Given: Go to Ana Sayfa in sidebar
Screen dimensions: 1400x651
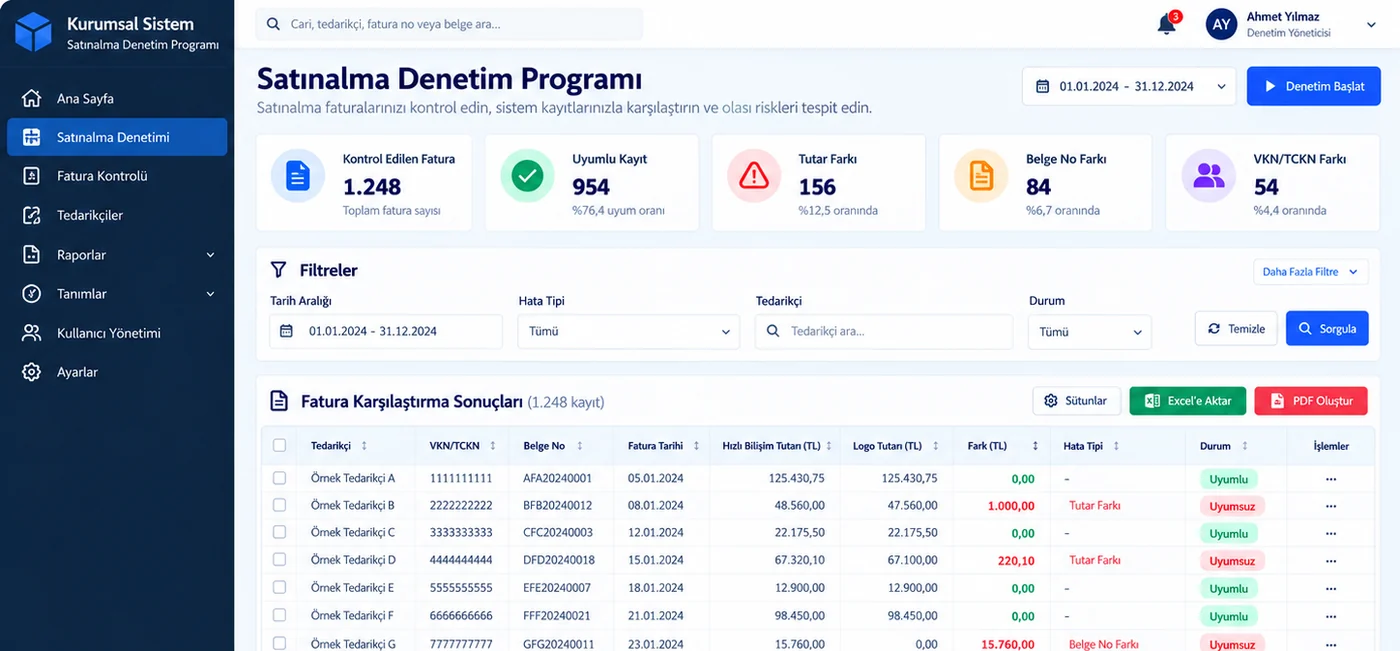Looking at the screenshot, I should 117,99.
